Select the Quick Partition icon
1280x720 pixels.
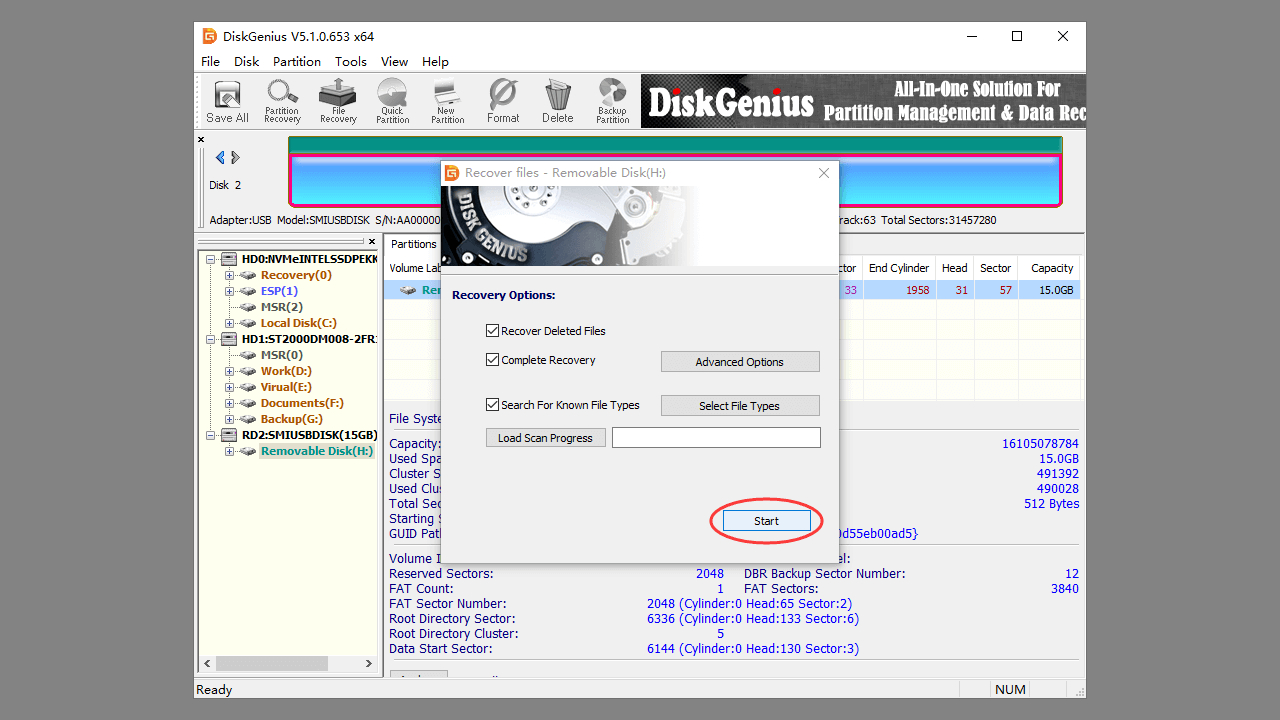tap(392, 102)
